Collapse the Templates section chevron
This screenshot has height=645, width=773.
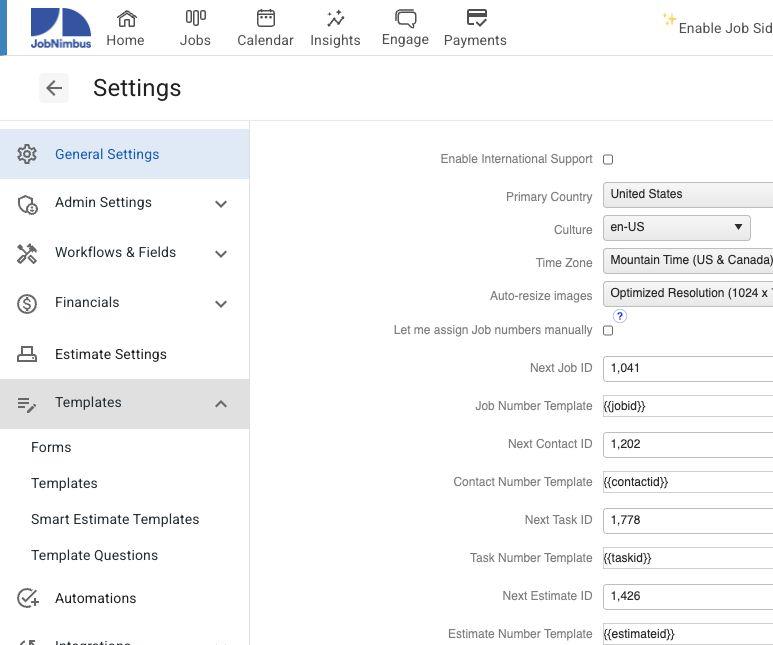tap(221, 403)
